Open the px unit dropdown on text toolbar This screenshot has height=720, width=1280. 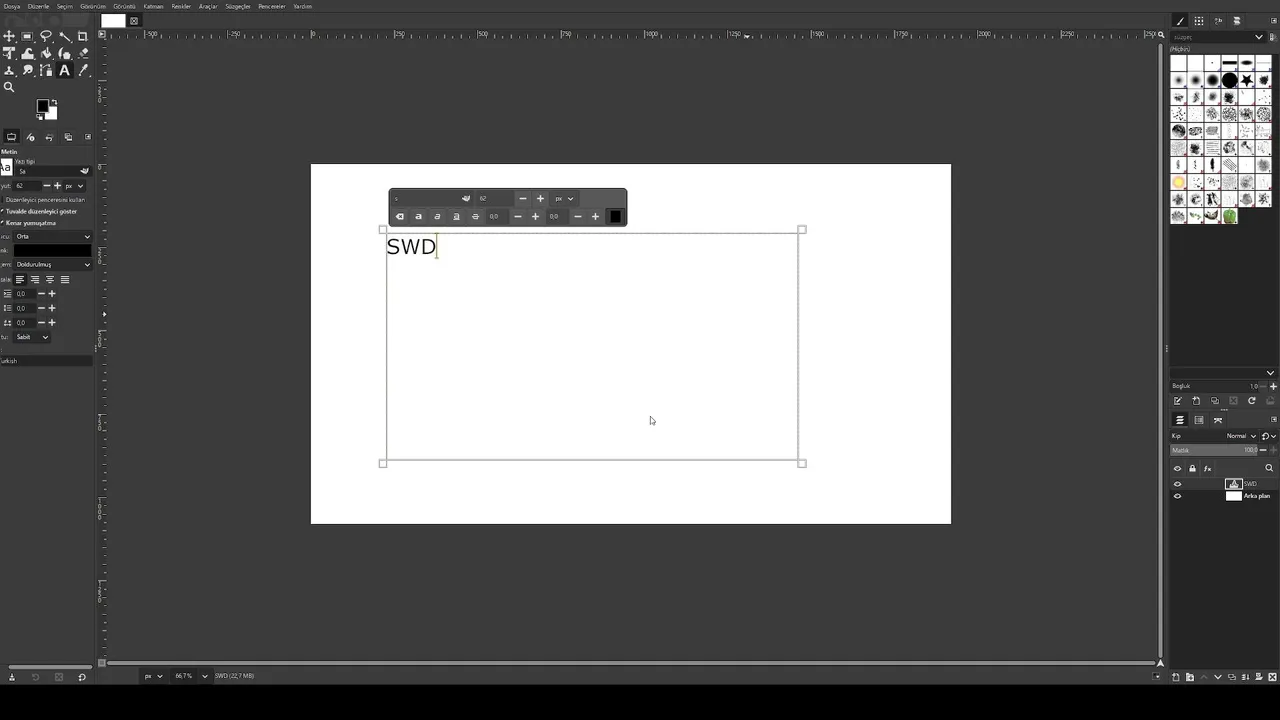click(x=564, y=199)
